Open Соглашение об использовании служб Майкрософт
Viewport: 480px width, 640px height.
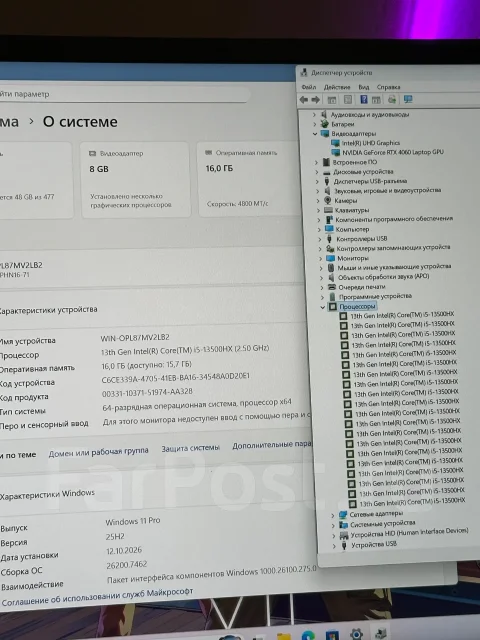(98, 596)
